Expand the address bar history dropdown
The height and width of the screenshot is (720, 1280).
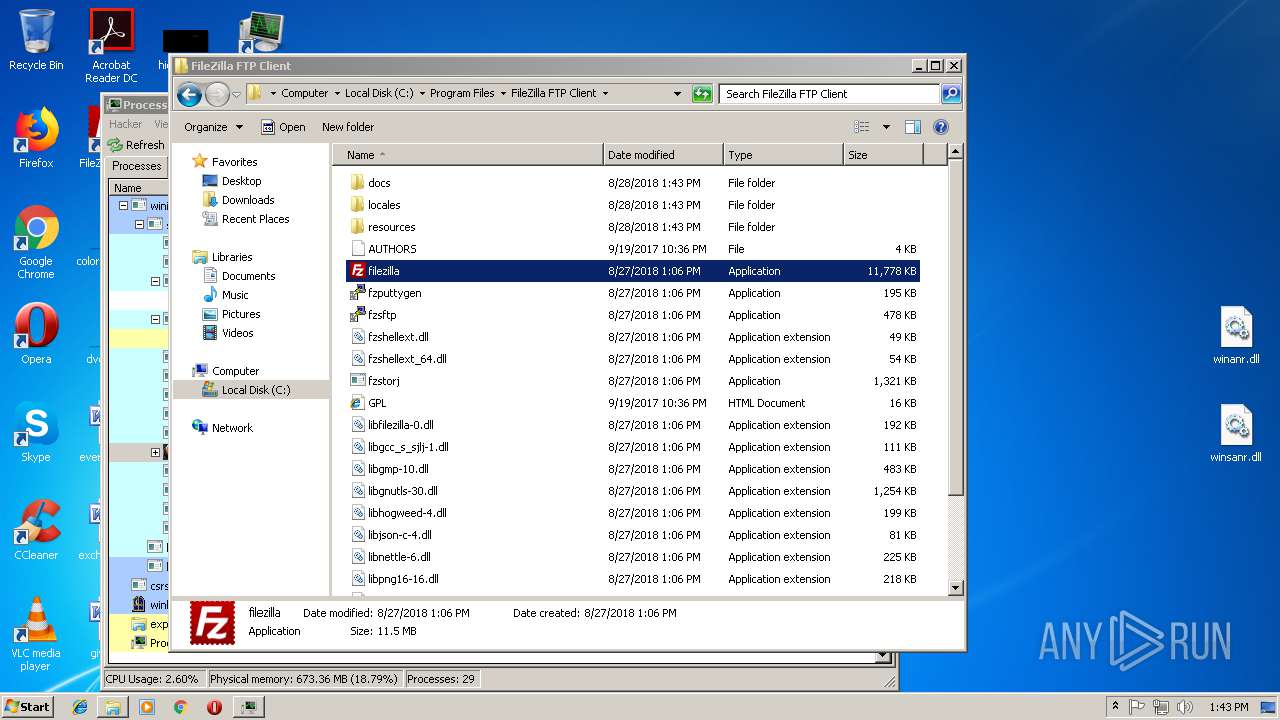tap(678, 94)
